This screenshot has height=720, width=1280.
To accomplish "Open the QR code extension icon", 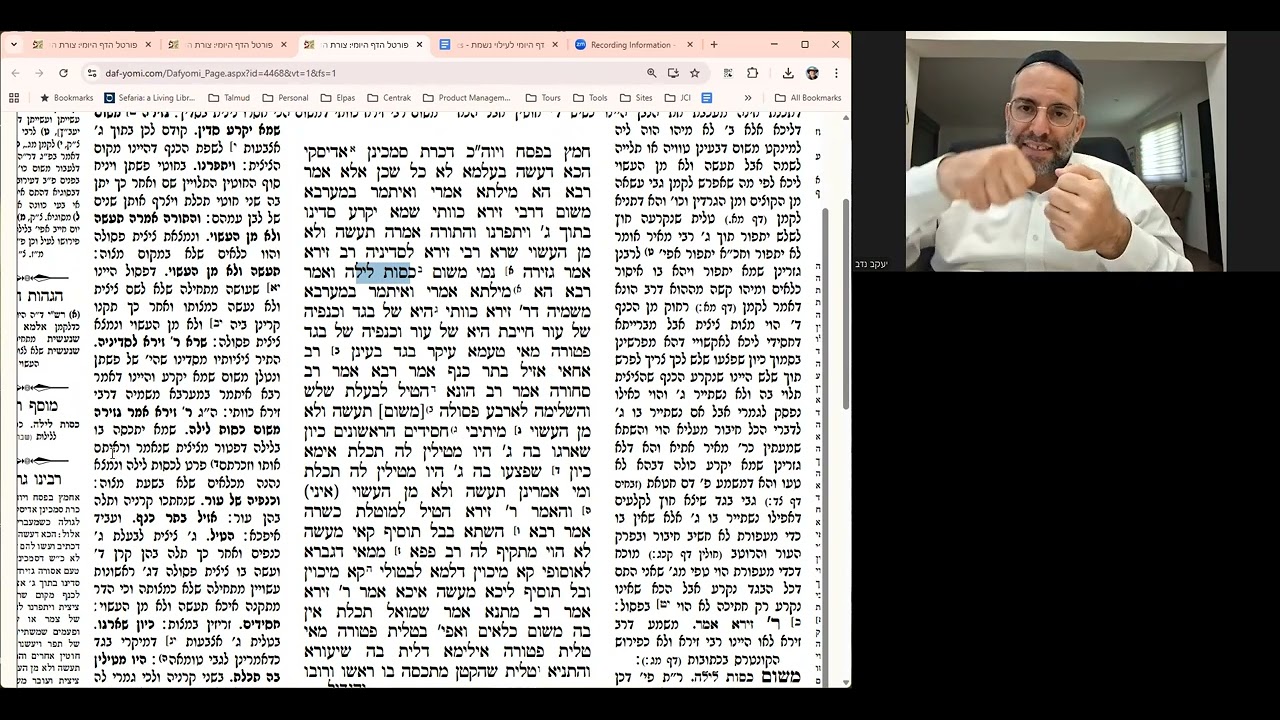I will pos(729,73).
